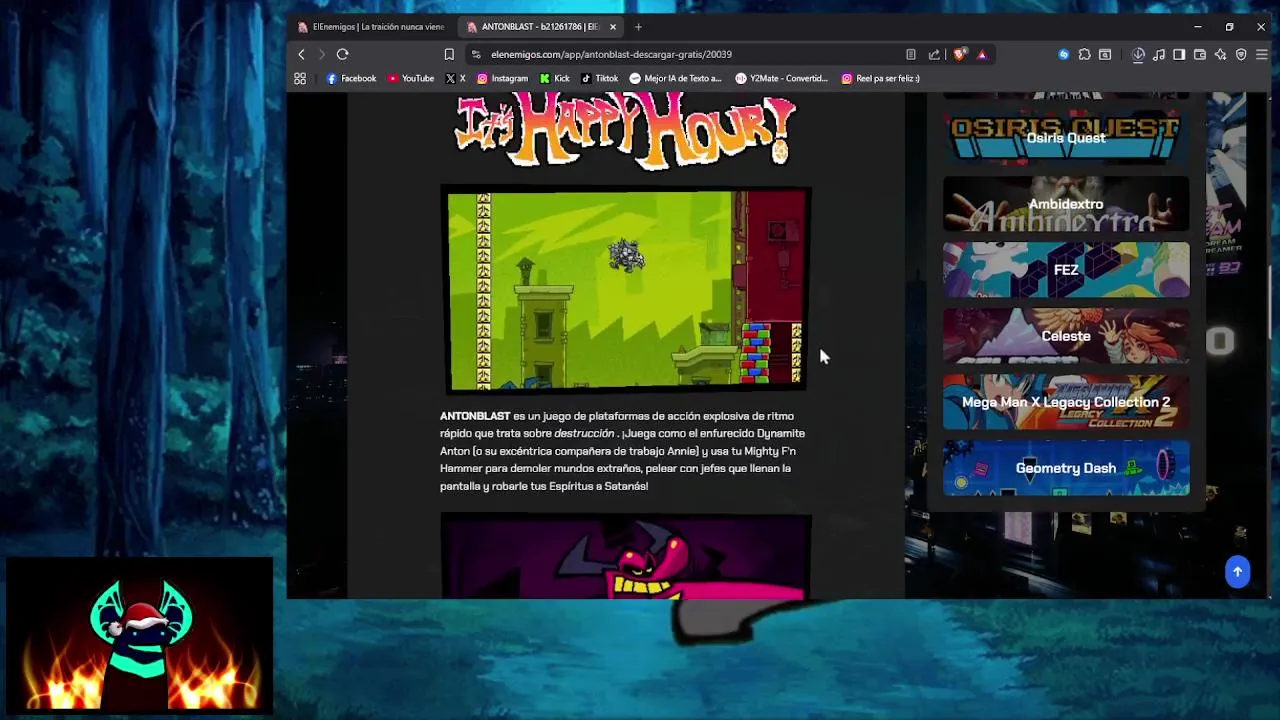Open reader mode icon in address bar

pos(910,54)
